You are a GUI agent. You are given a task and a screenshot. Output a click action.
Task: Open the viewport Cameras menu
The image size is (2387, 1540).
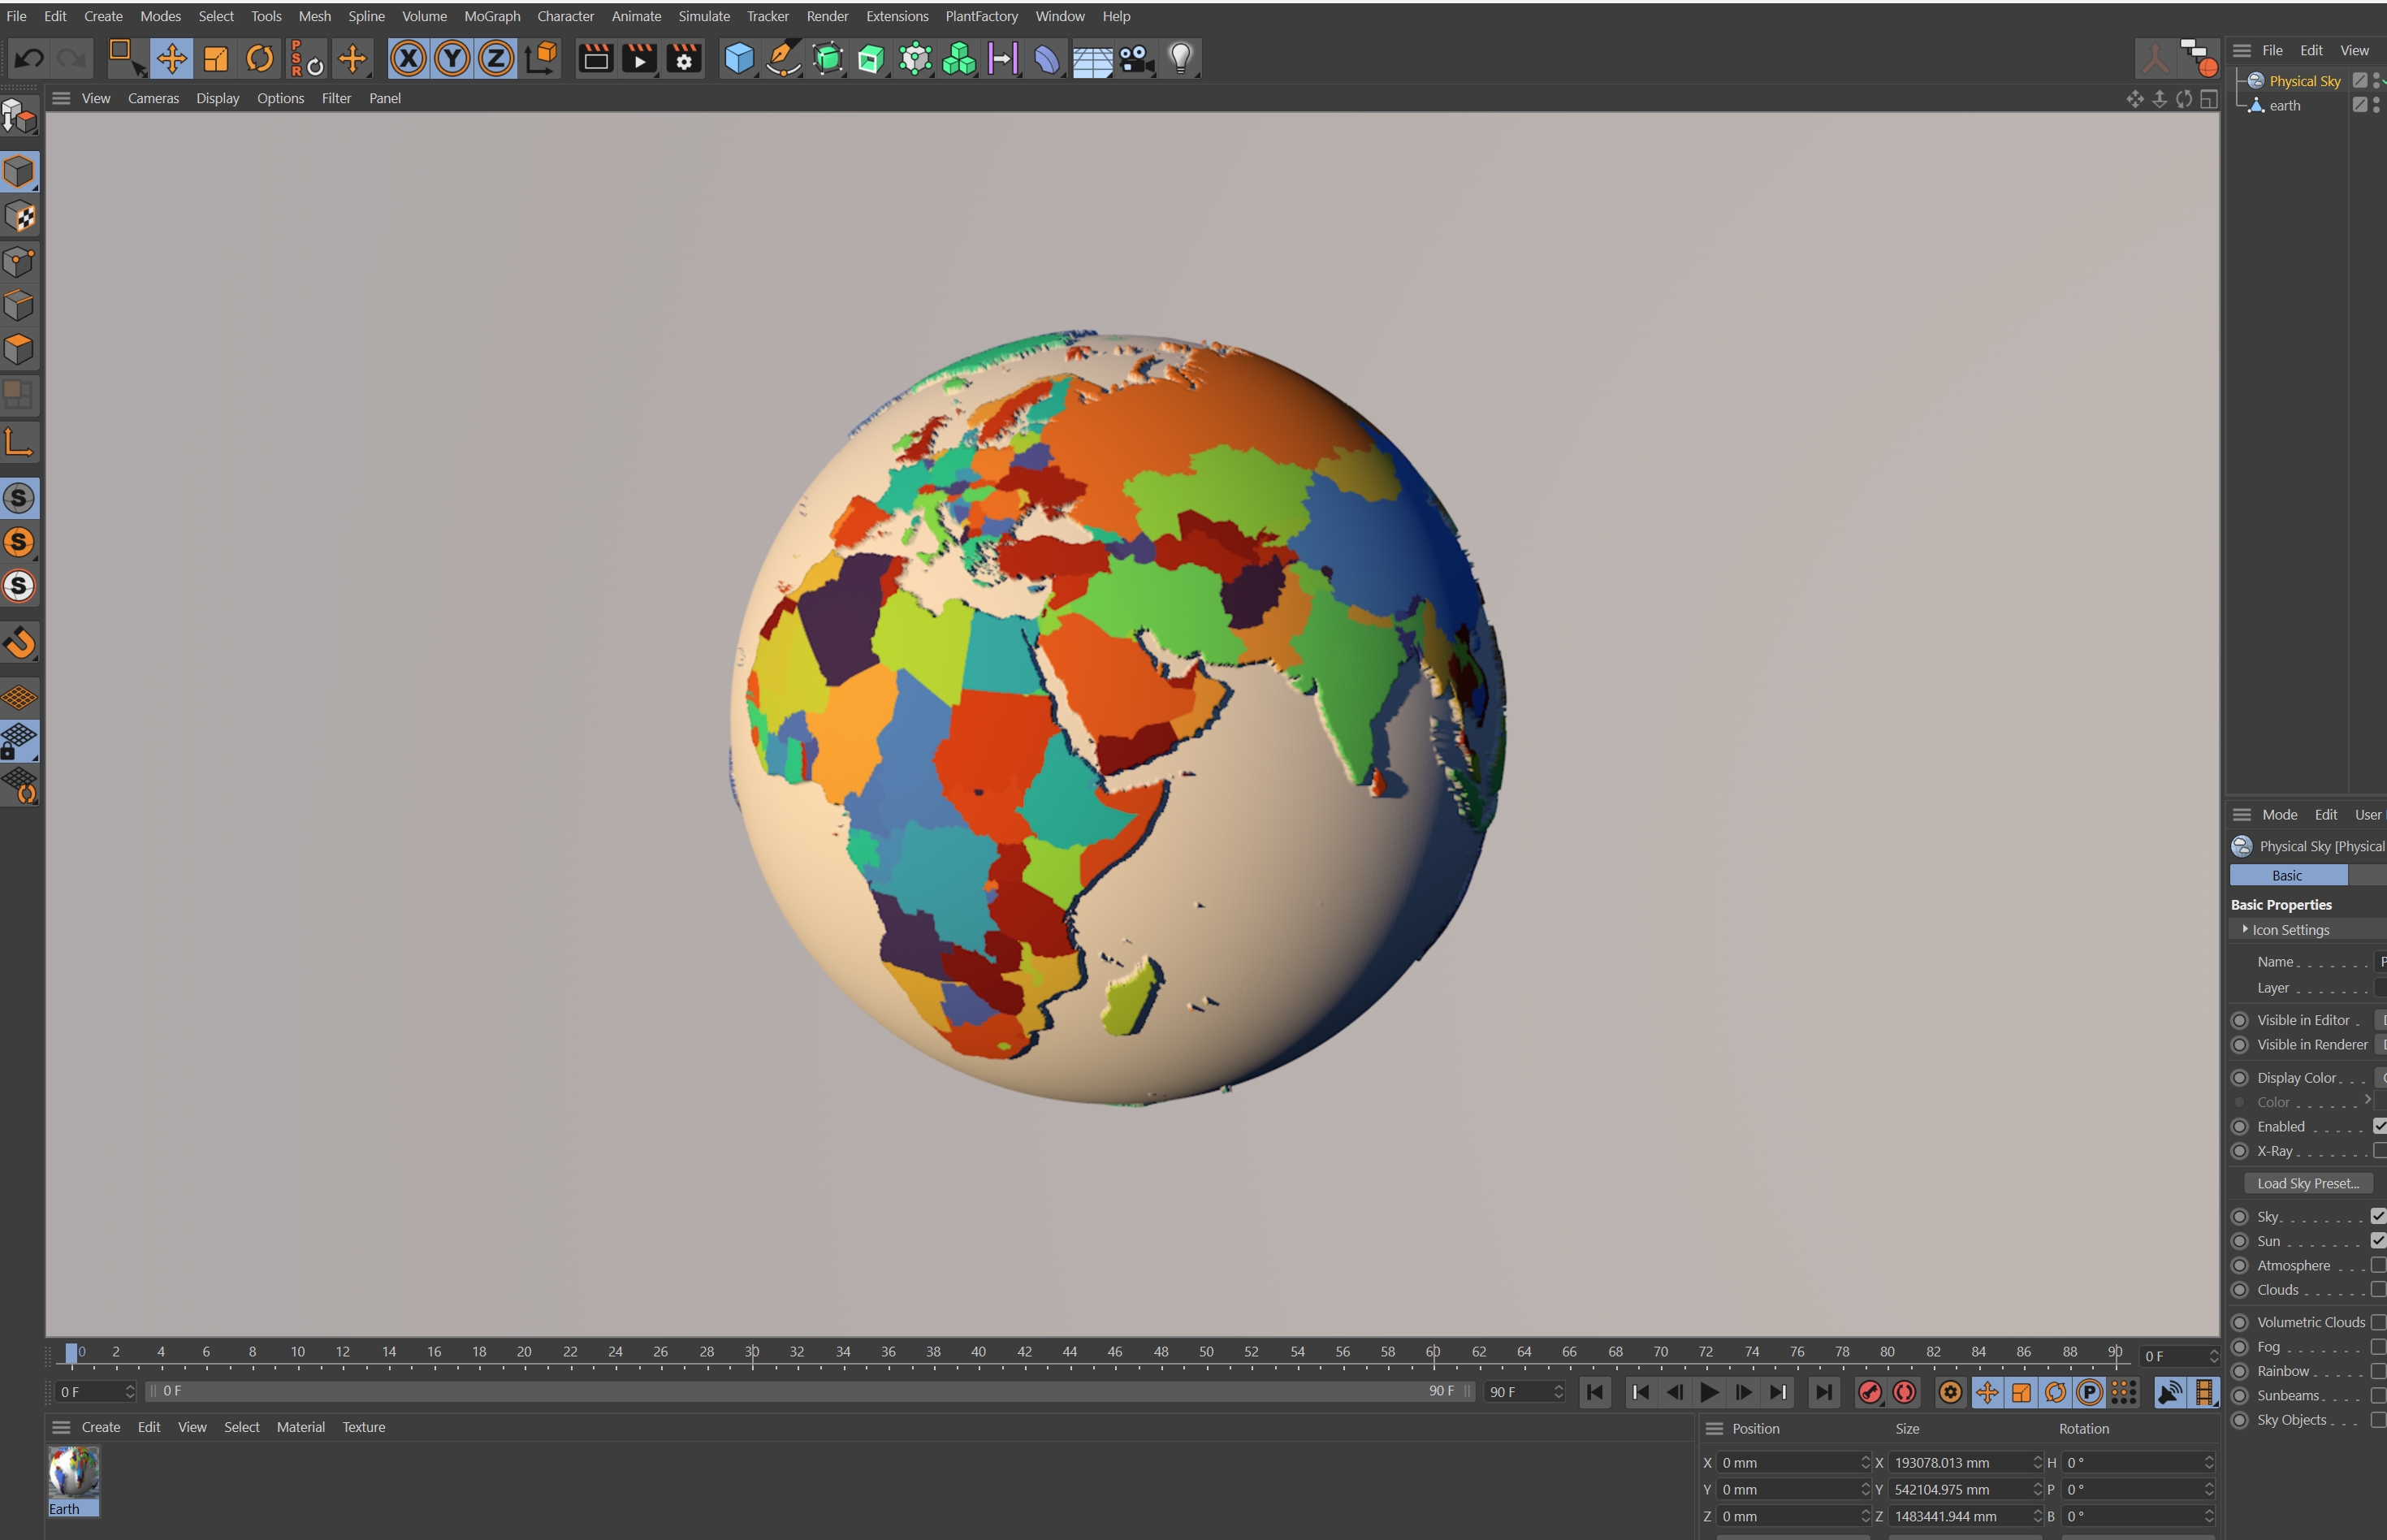[x=153, y=98]
